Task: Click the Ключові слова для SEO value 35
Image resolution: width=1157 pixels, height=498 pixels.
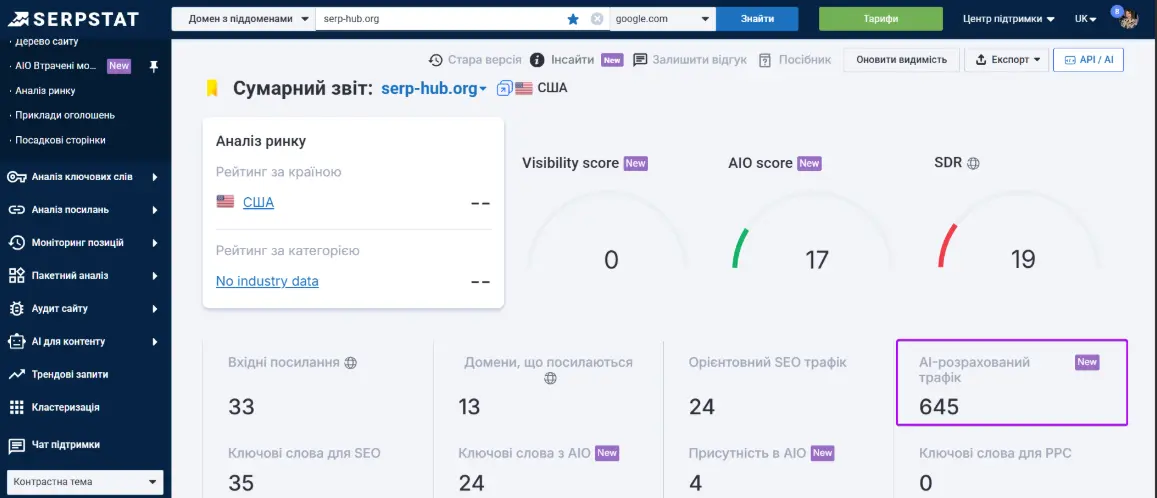Action: point(241,483)
